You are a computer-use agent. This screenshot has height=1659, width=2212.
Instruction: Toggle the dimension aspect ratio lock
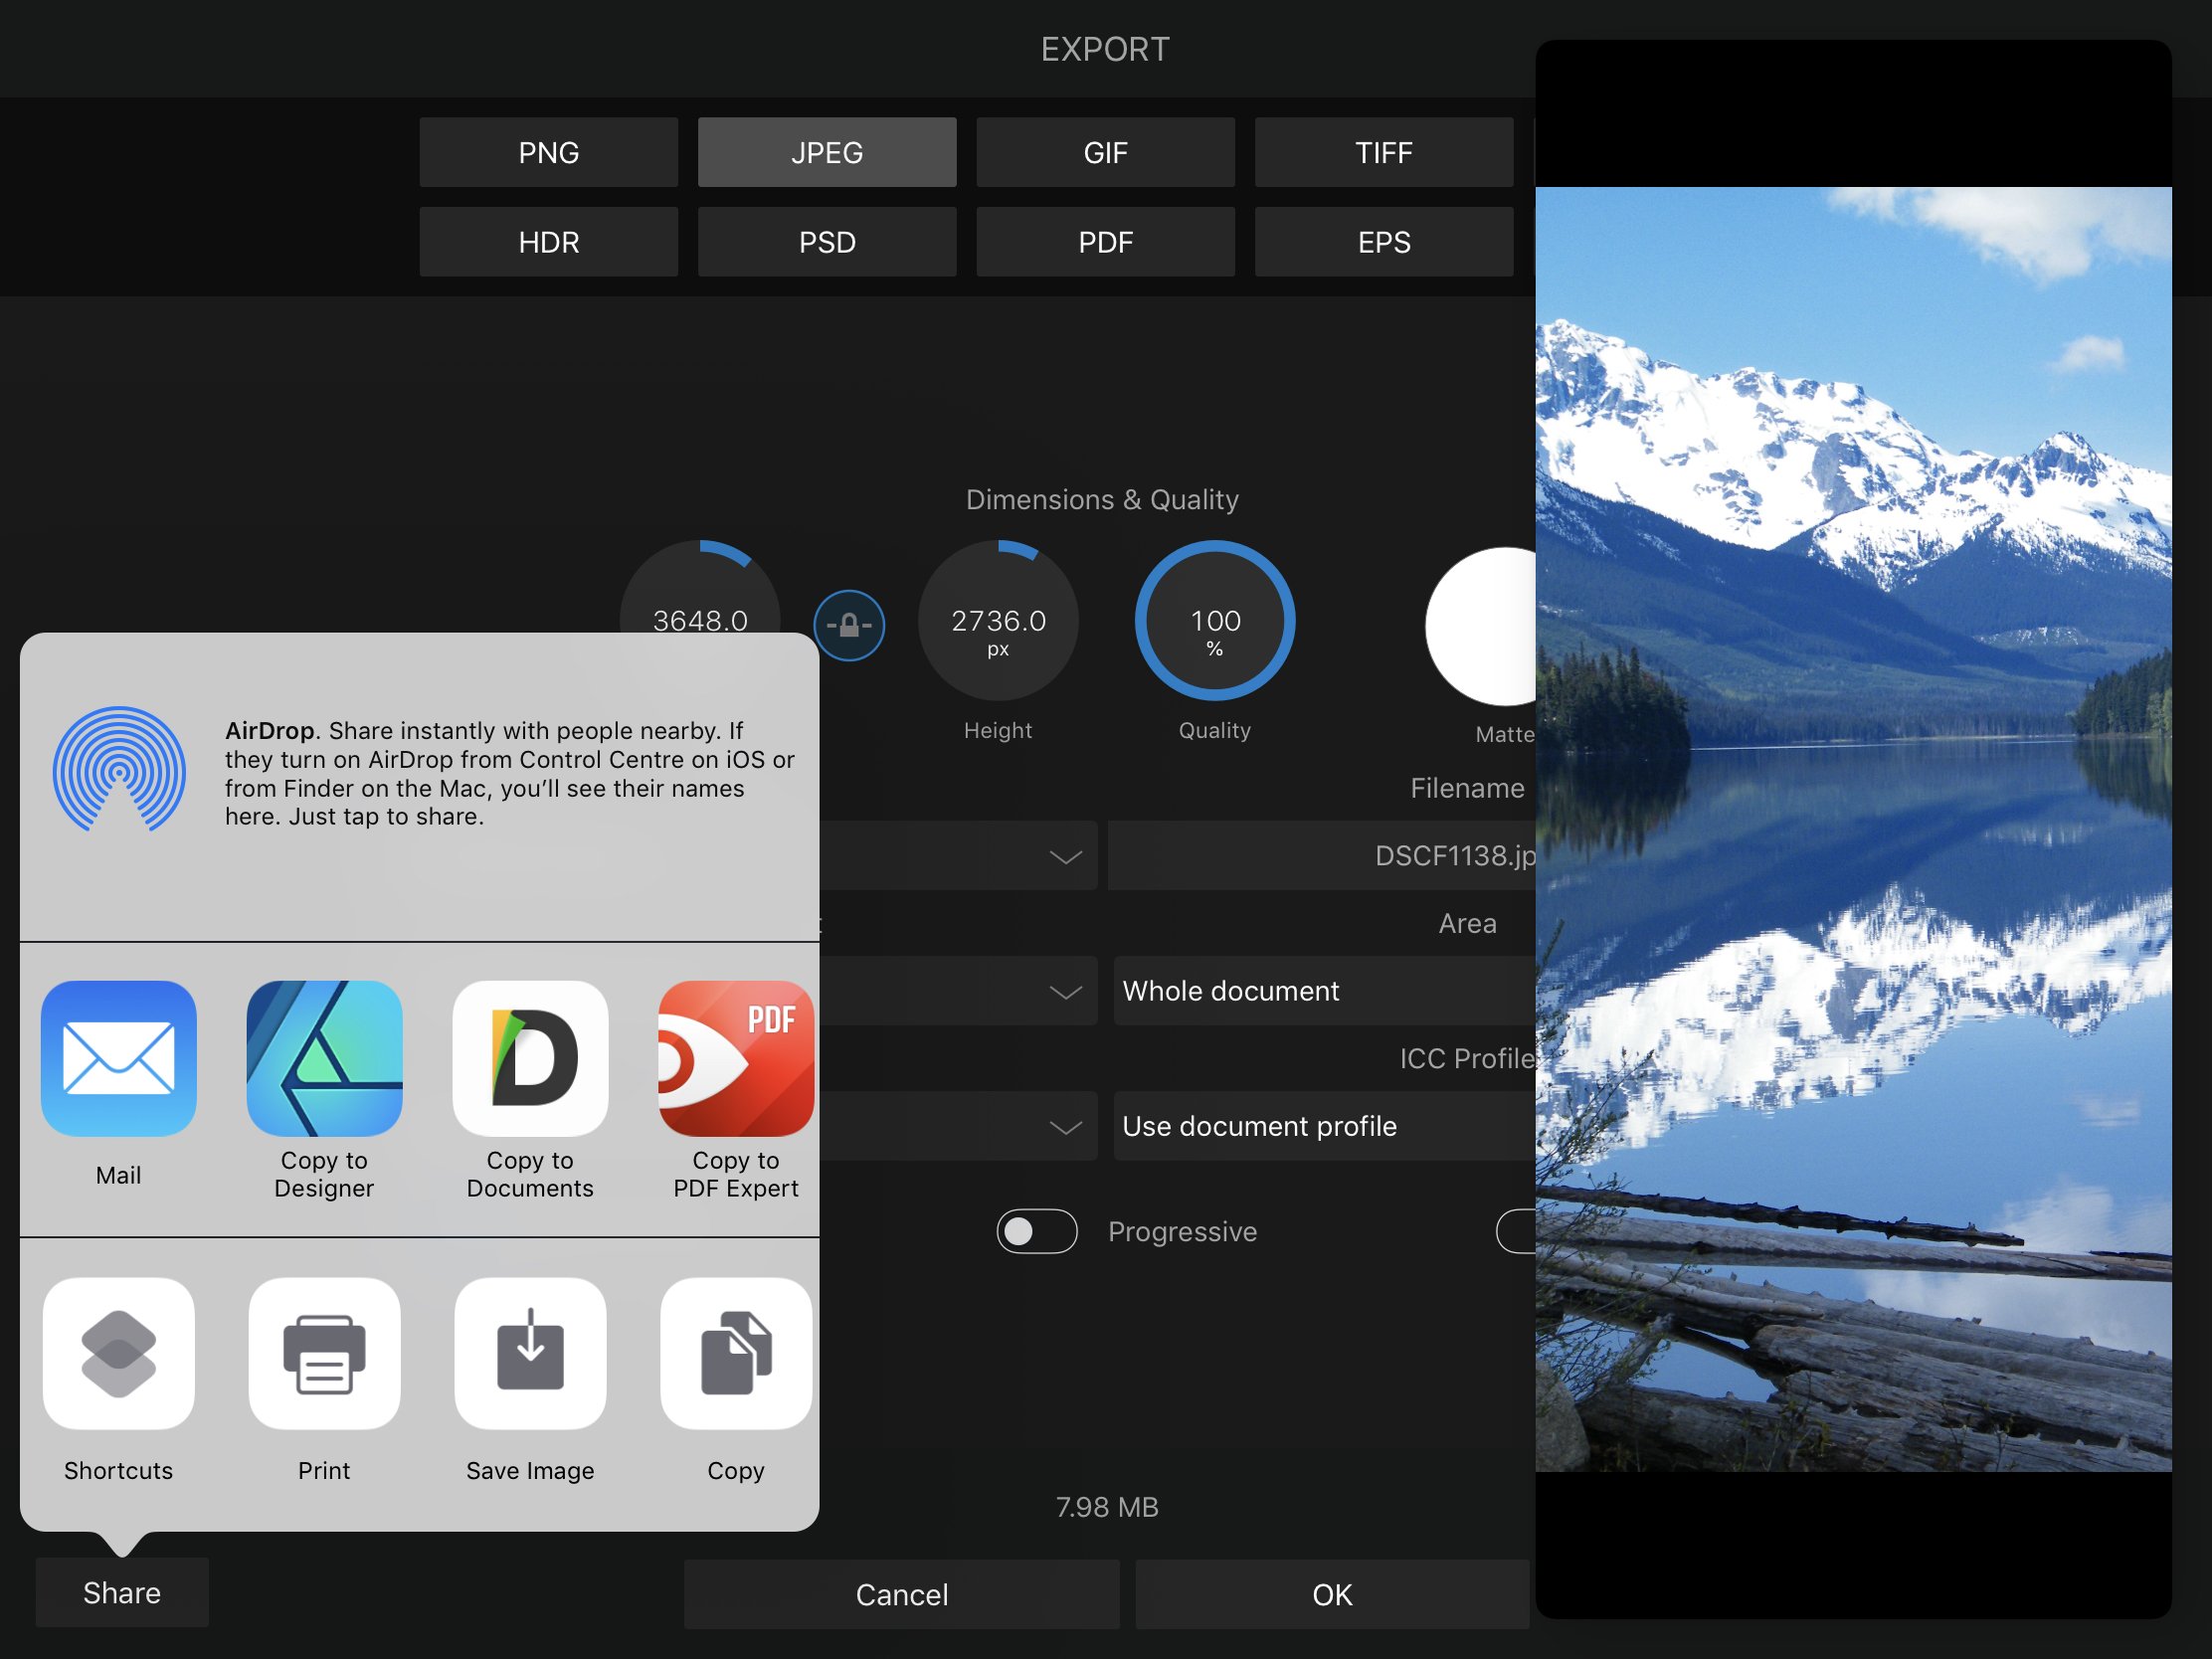click(x=848, y=625)
